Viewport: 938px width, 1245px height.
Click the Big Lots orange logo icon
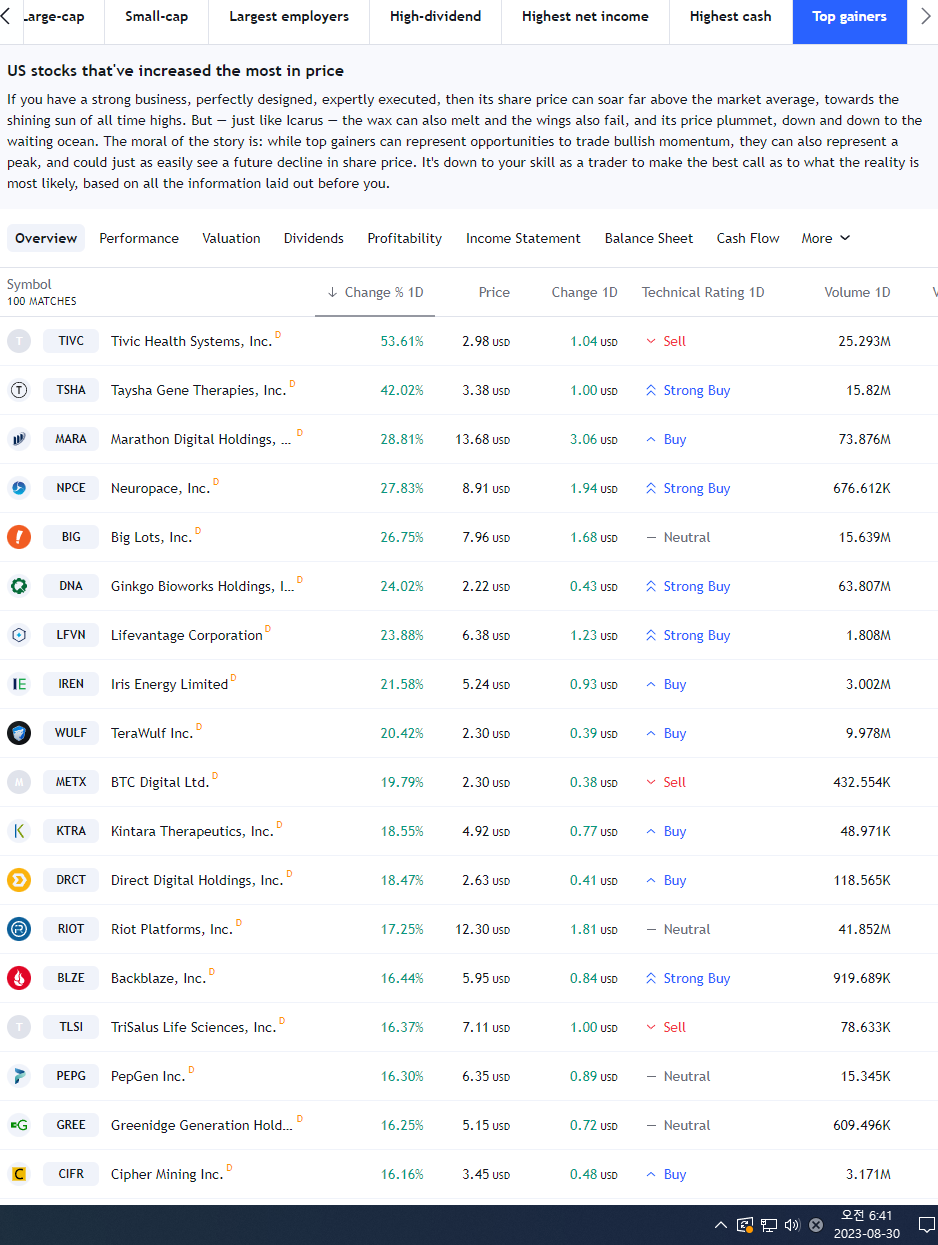pyautogui.click(x=19, y=537)
